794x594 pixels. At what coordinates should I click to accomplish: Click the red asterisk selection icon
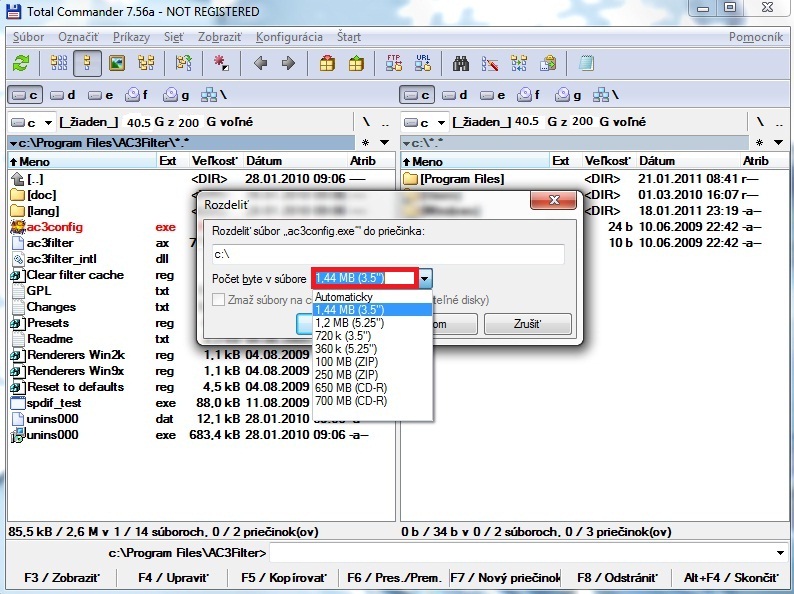pyautogui.click(x=221, y=63)
